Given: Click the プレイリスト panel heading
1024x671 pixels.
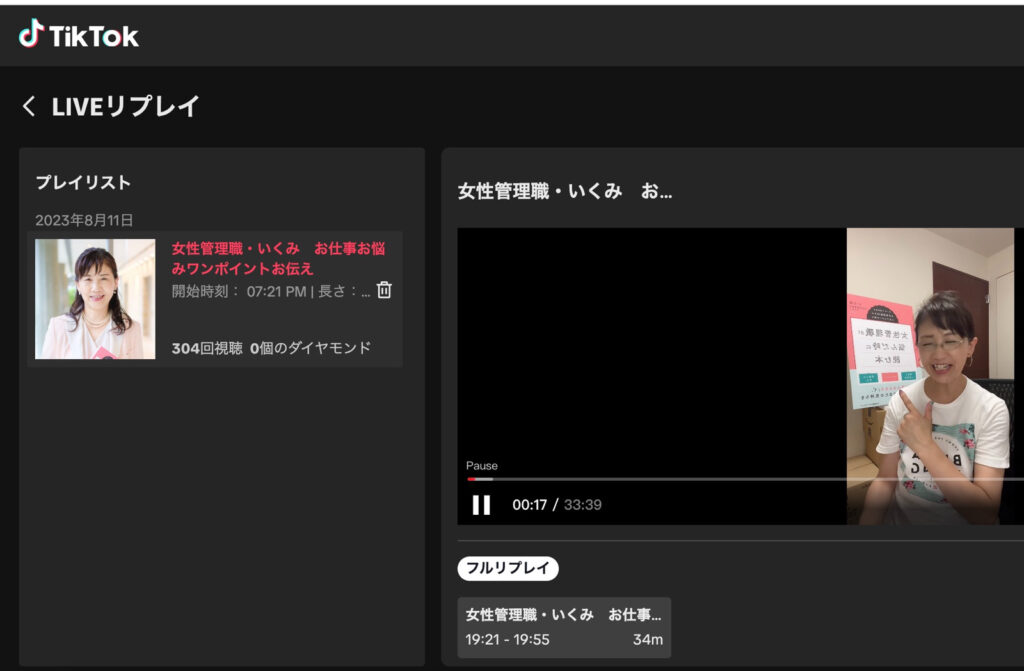Looking at the screenshot, I should coord(83,183).
